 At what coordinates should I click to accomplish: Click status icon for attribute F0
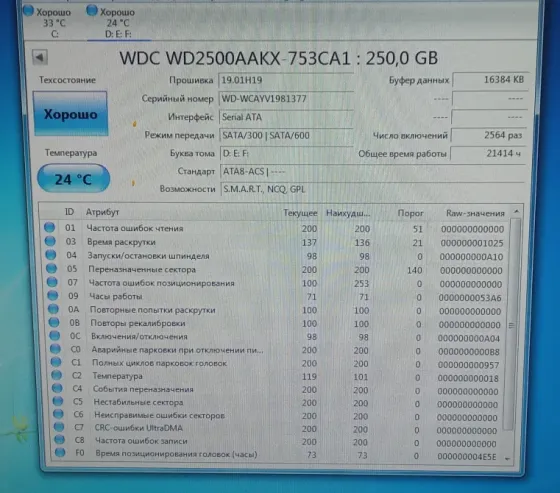pos(60,453)
